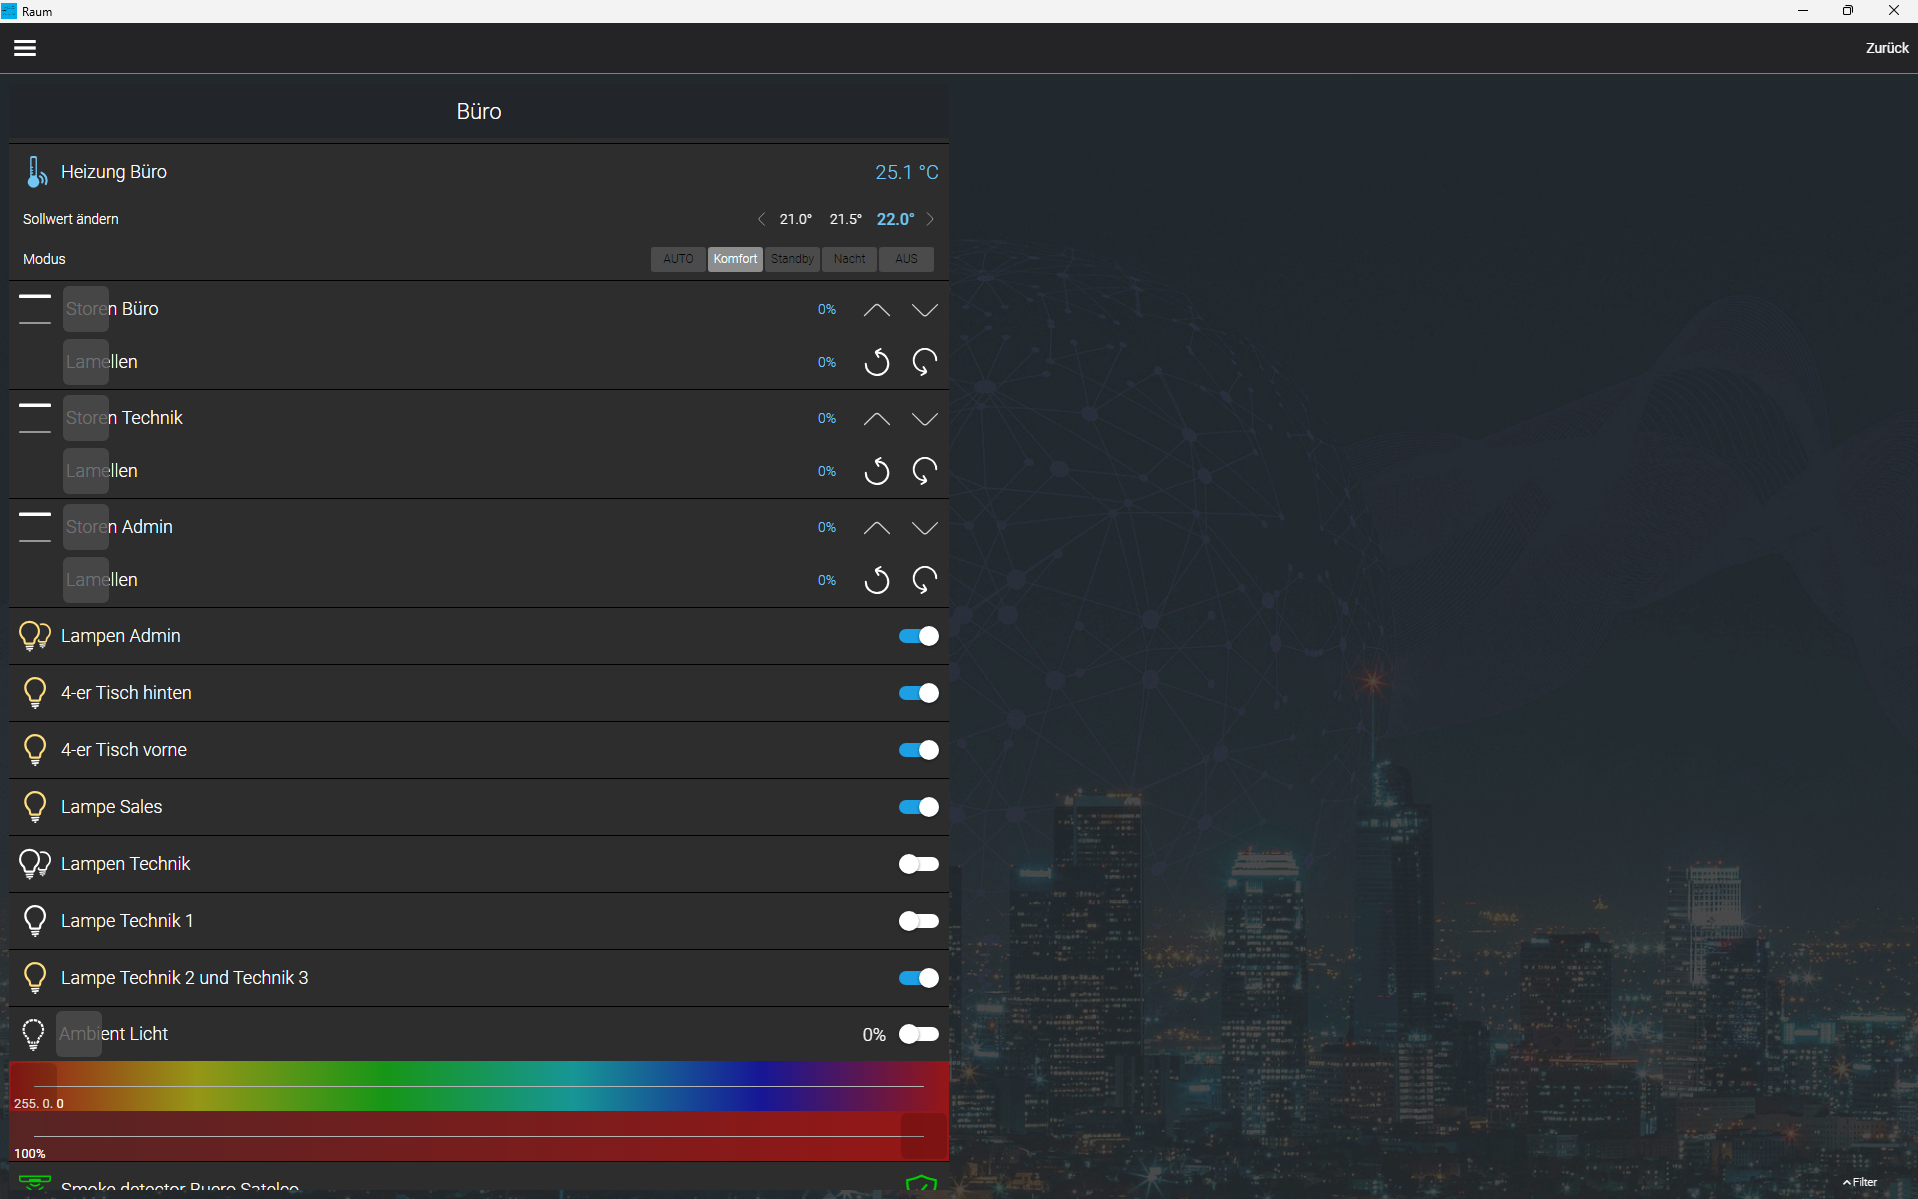Screen dimensions: 1918x1199
Task: Click the Lampen Admin double-bulb icon
Action: pyautogui.click(x=35, y=636)
